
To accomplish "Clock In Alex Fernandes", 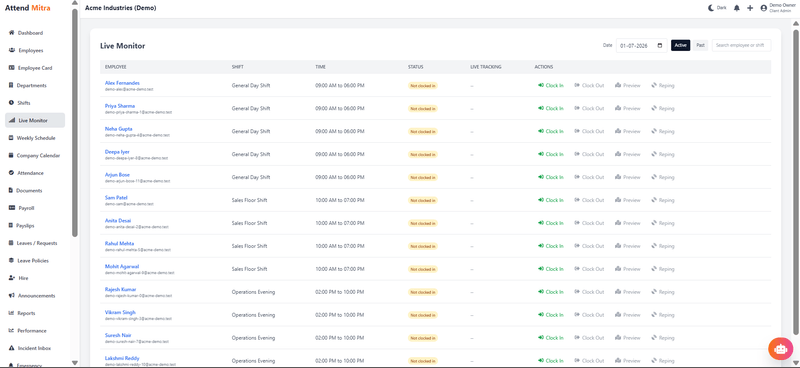I will (x=551, y=85).
